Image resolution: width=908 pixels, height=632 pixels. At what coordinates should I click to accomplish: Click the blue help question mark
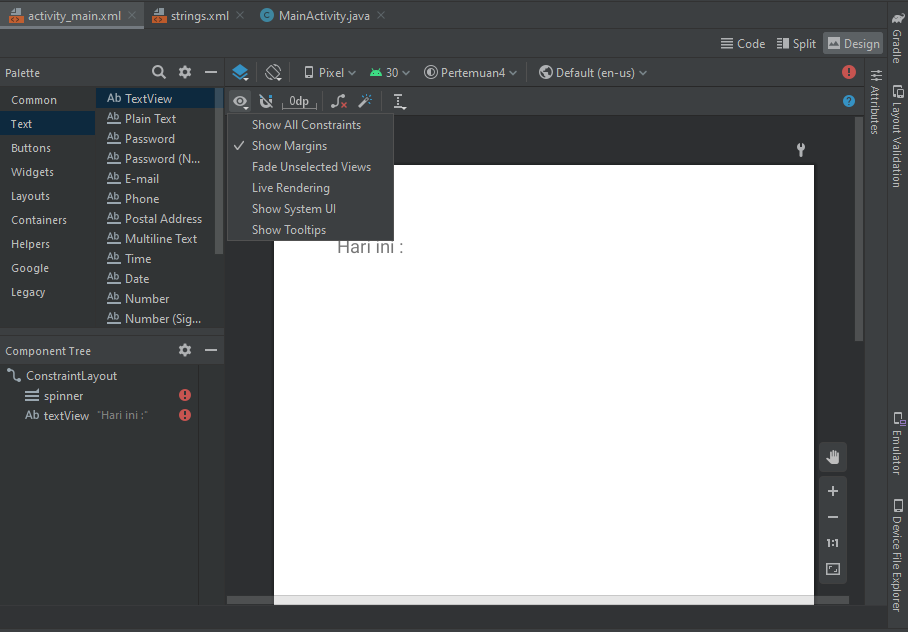coord(848,101)
